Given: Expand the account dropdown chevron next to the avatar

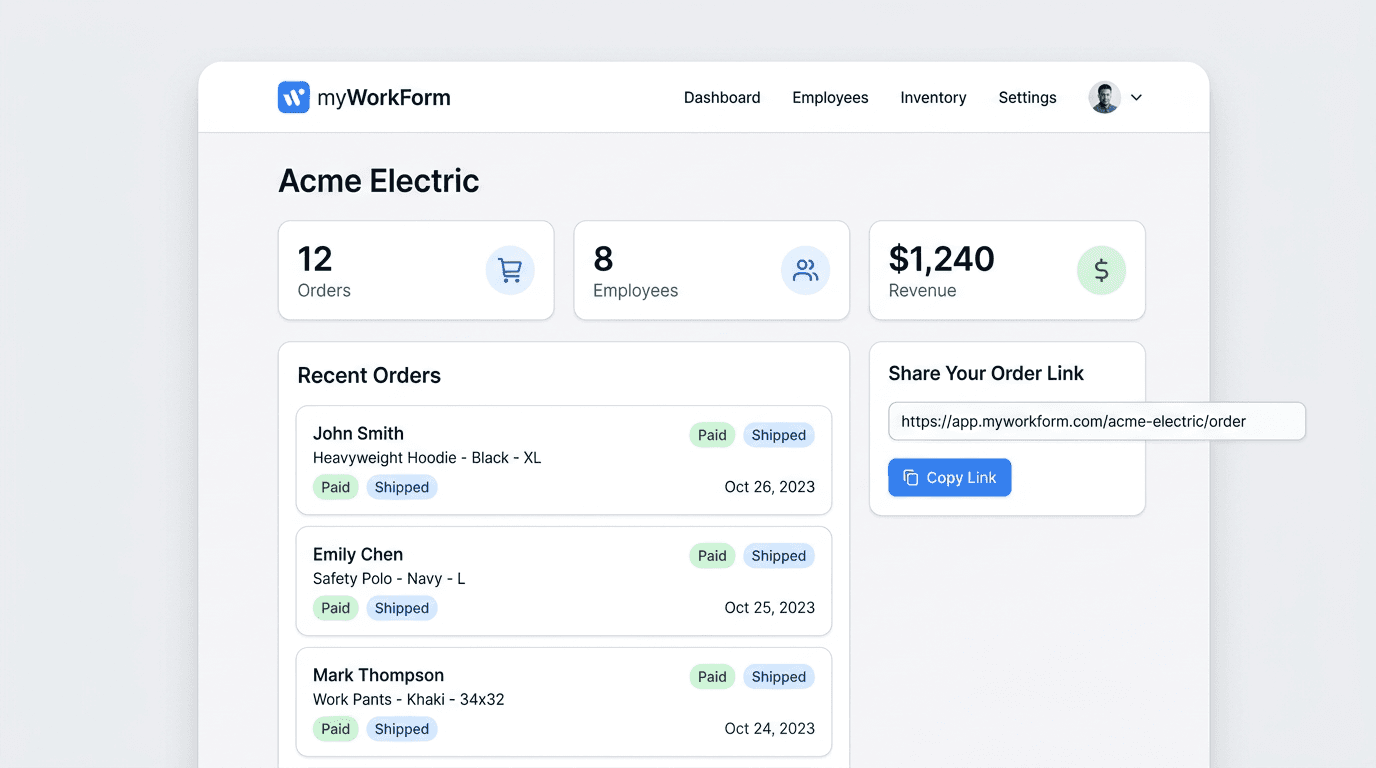Looking at the screenshot, I should pyautogui.click(x=1136, y=97).
